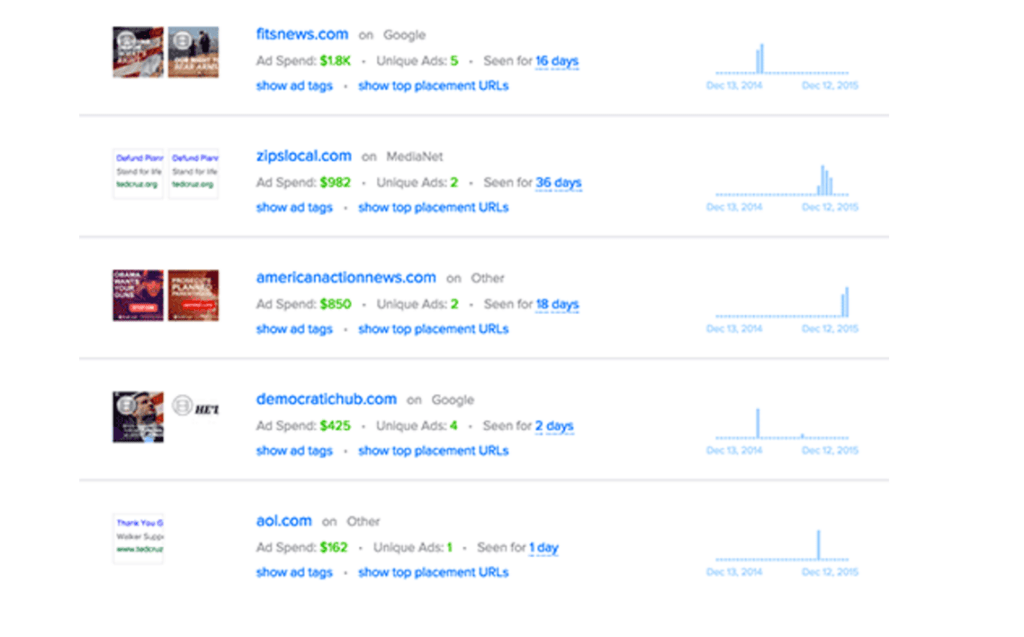Image resolution: width=1024 pixels, height=637 pixels.
Task: Click the 16 days seen link
Action: (x=556, y=61)
